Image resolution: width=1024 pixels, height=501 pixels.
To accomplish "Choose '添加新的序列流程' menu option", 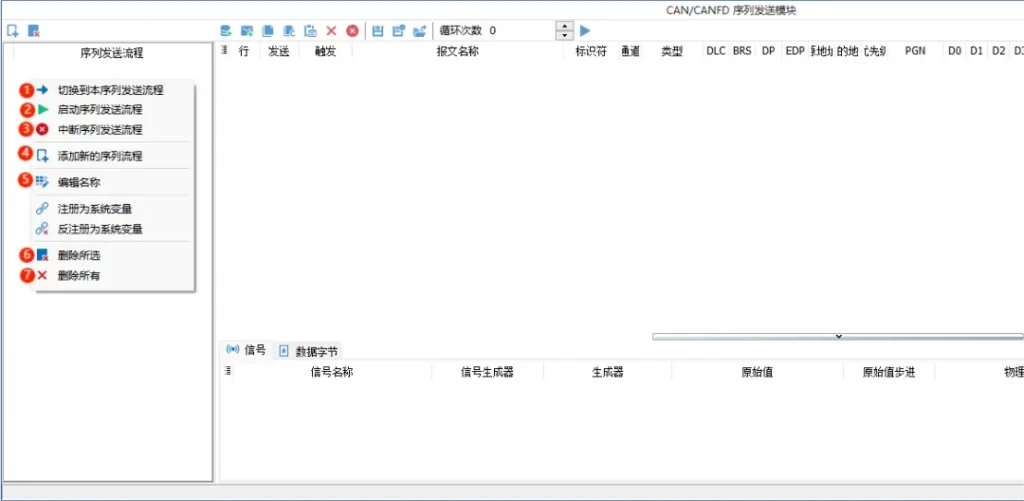I will (x=100, y=156).
